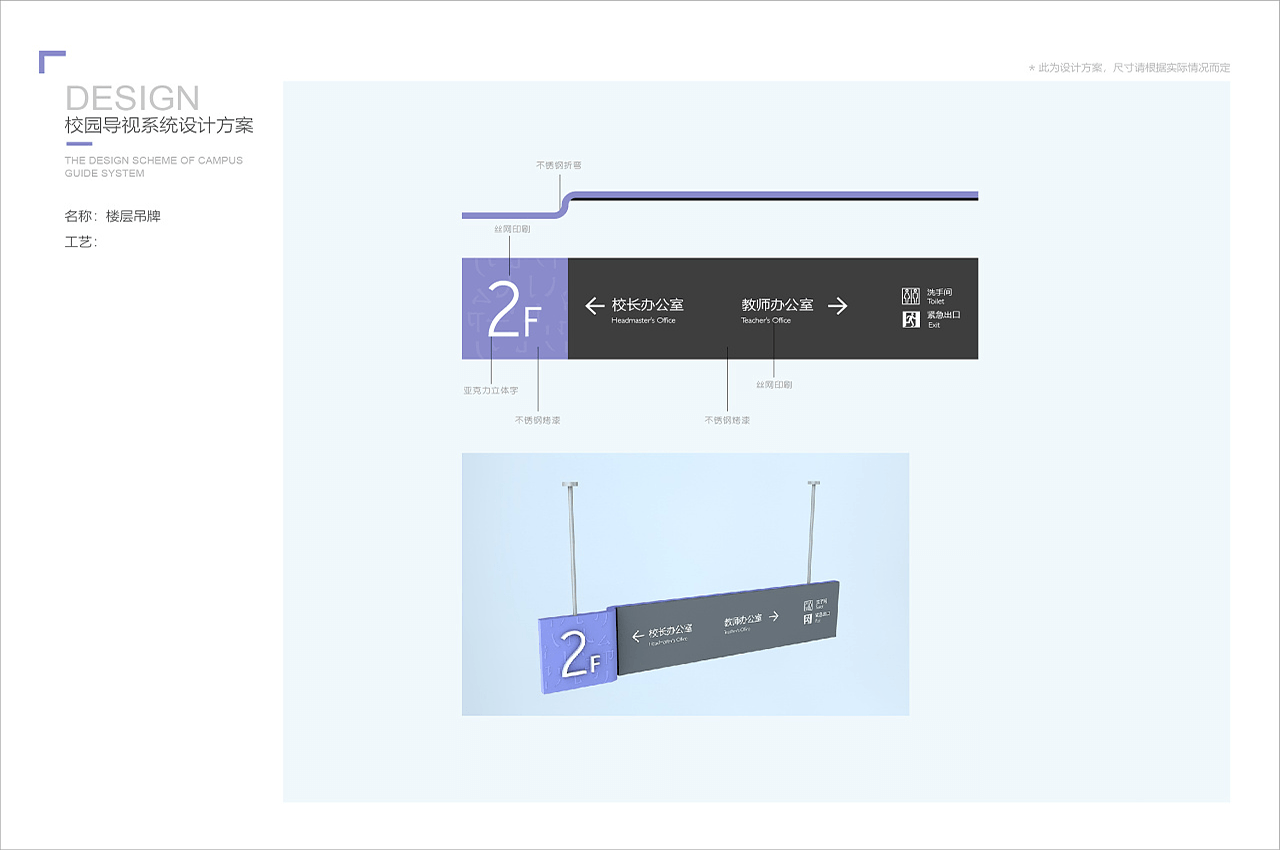1280x850 pixels.
Task: Click the 不锈钢烤漆 label under the dark panel
Action: [x=727, y=420]
